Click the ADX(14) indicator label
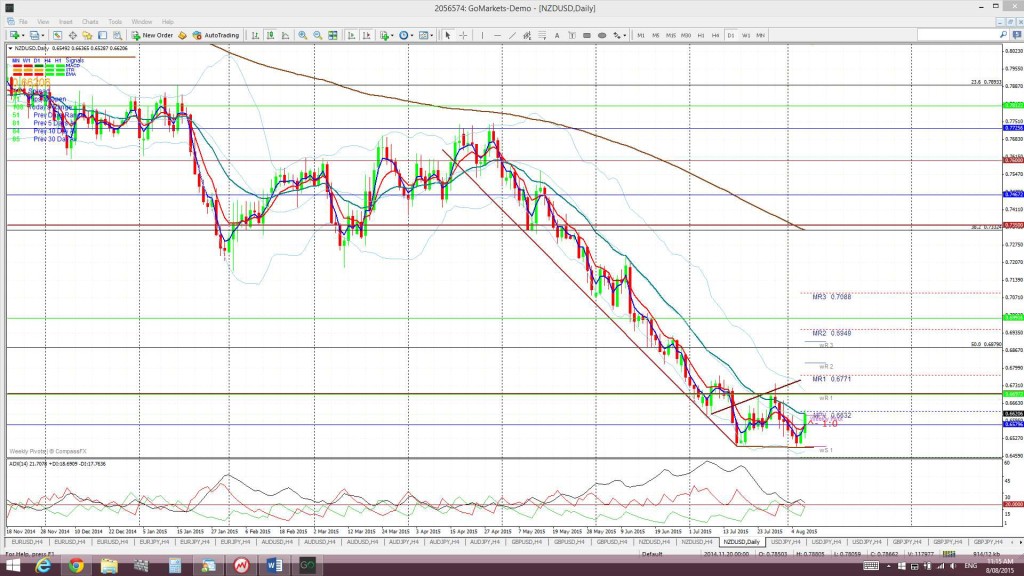The width and height of the screenshot is (1024, 576). [x=57, y=464]
